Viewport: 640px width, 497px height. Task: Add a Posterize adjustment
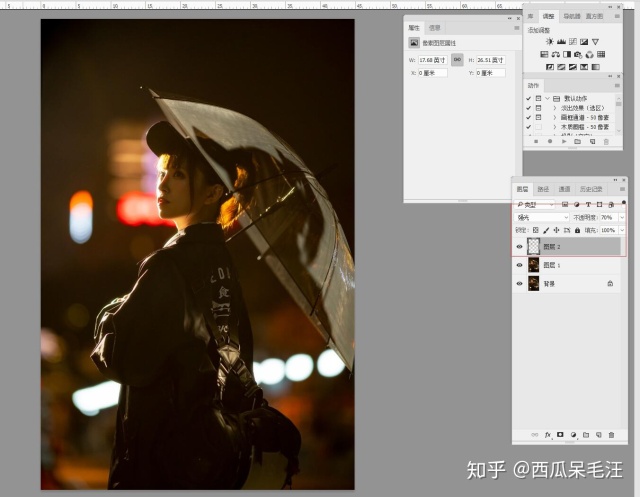pos(561,67)
